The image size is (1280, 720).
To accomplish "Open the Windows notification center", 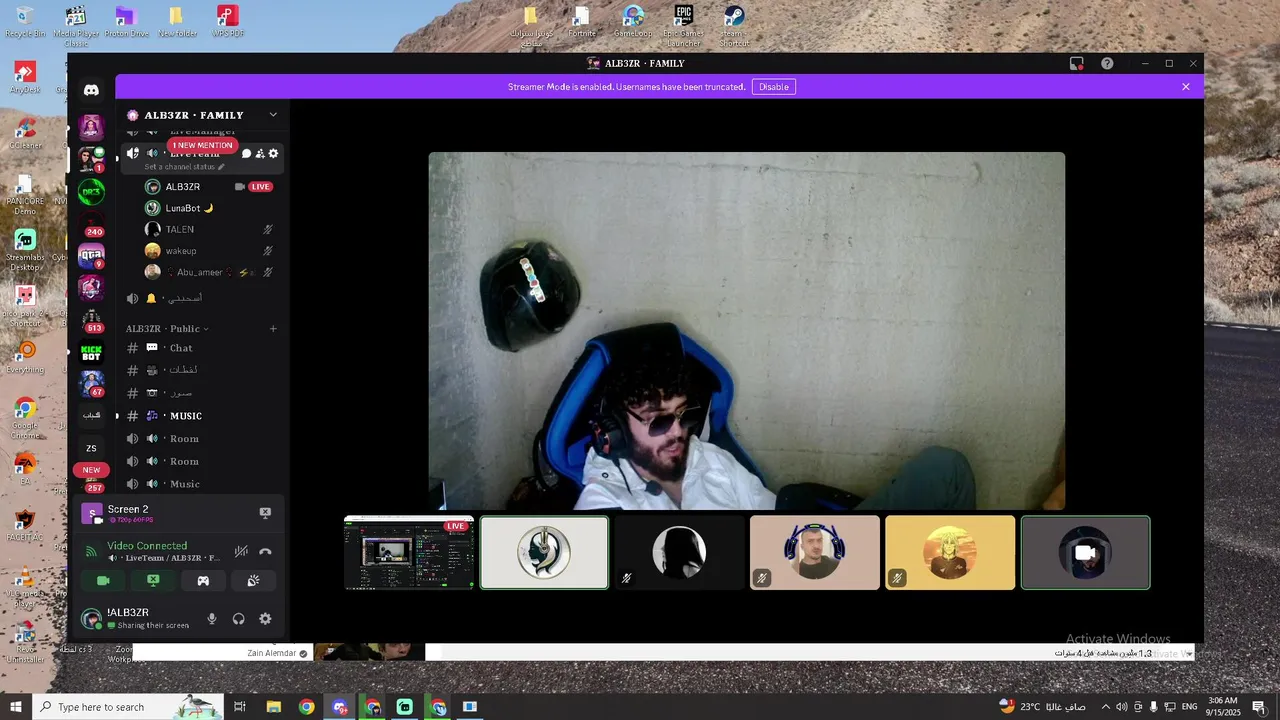I will point(1259,707).
